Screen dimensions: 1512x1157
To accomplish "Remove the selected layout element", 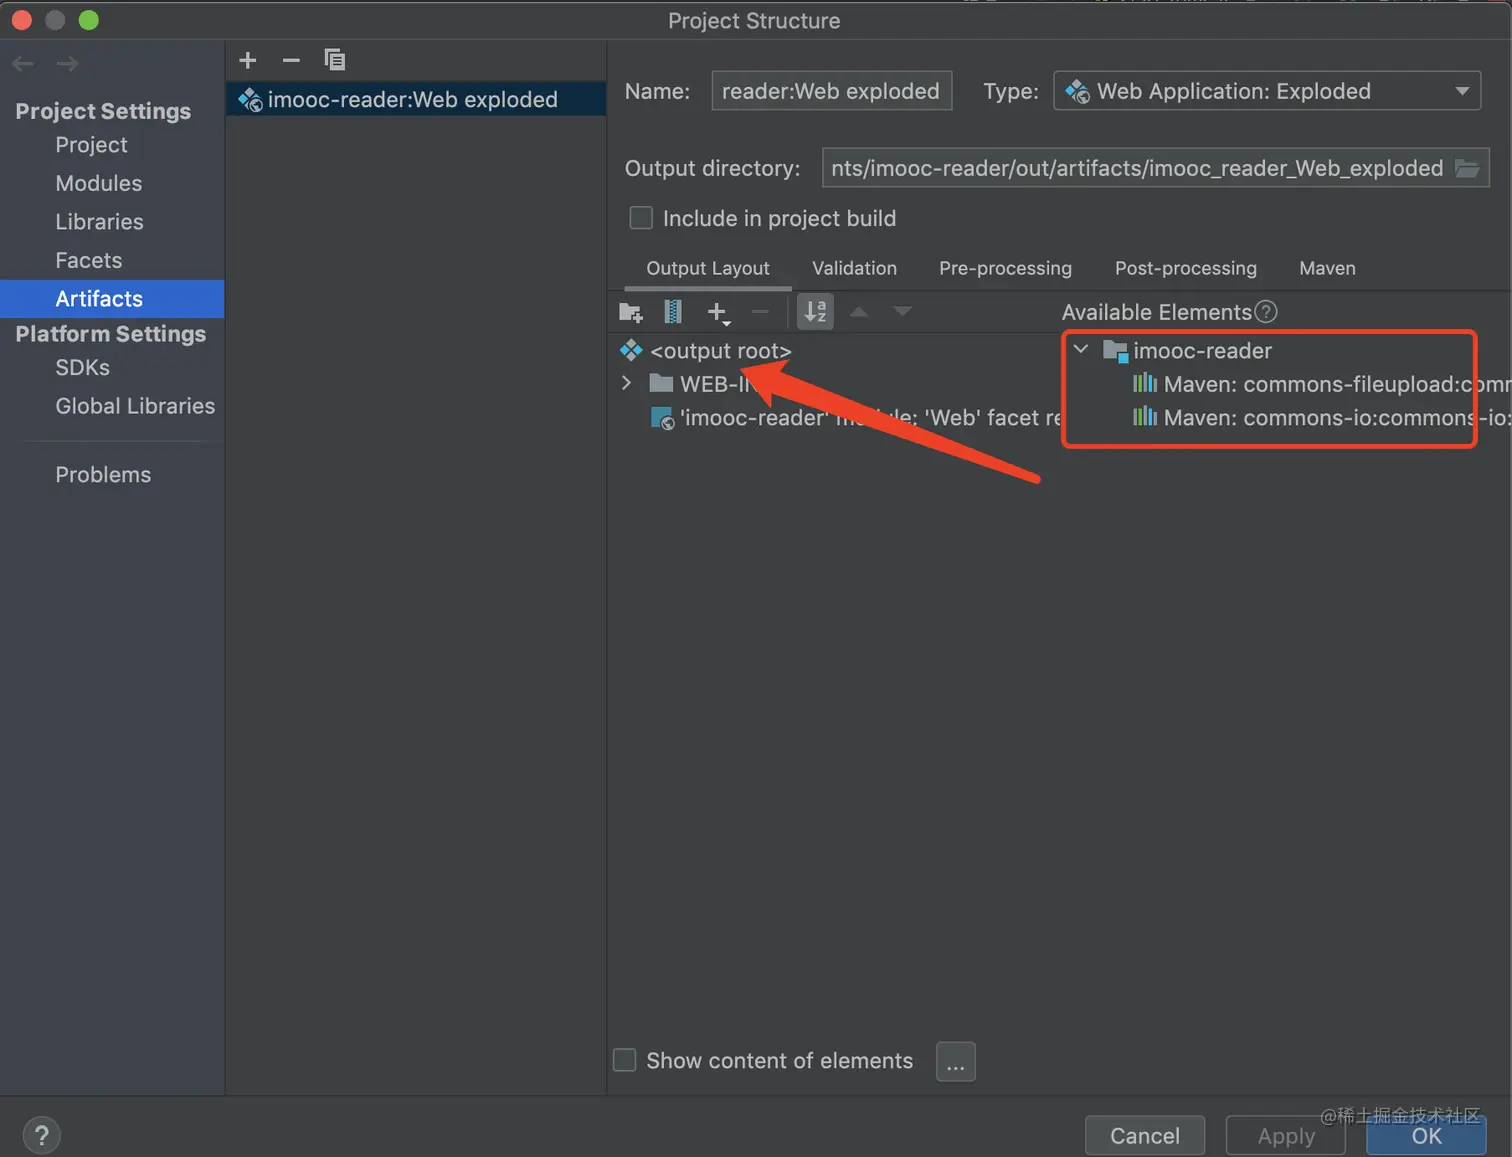I will coord(760,312).
